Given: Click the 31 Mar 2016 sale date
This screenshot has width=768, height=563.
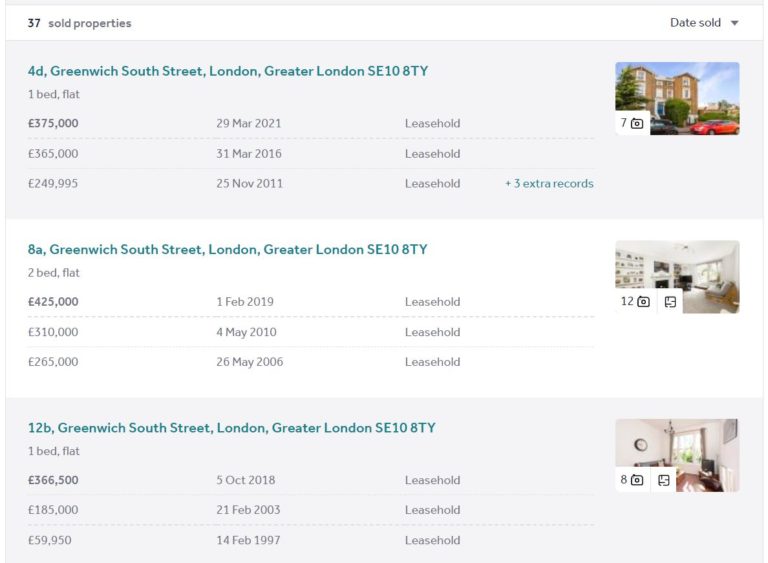Looking at the screenshot, I should 249,153.
